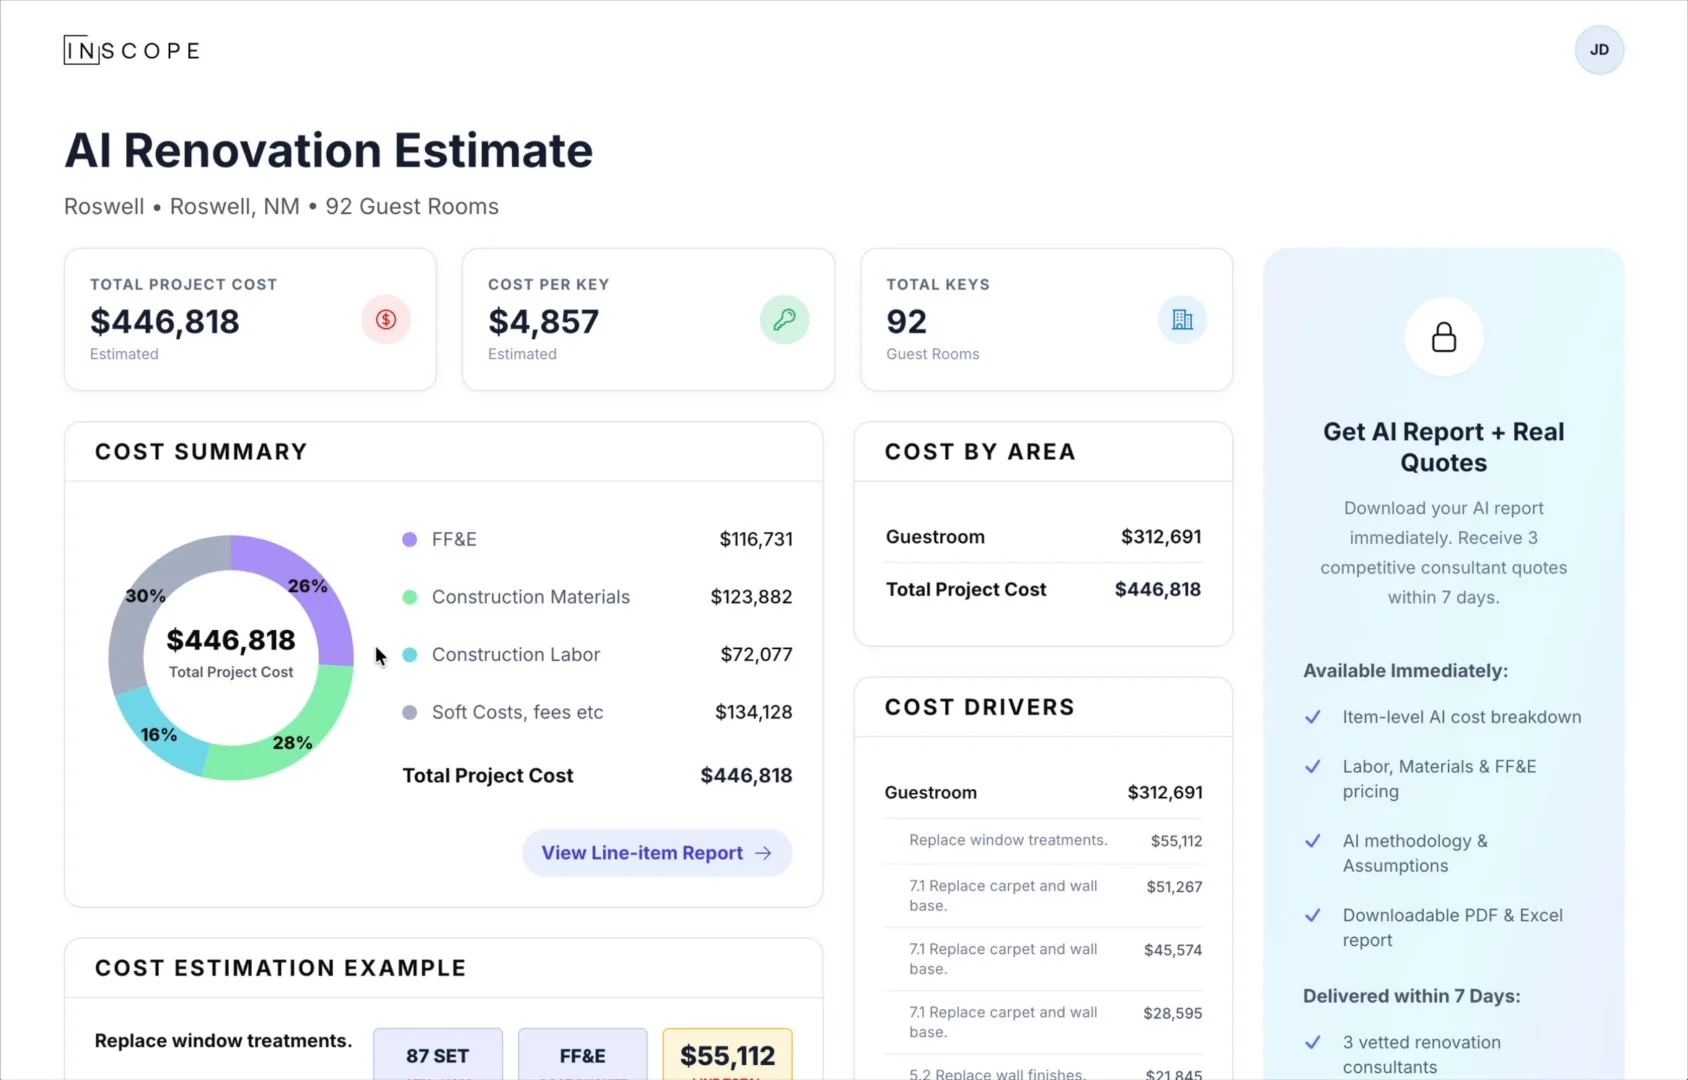Screen dimensions: 1688x1080
Task: Click the checkmark beside 3 vetted renovation consultants
Action: tap(1313, 1043)
